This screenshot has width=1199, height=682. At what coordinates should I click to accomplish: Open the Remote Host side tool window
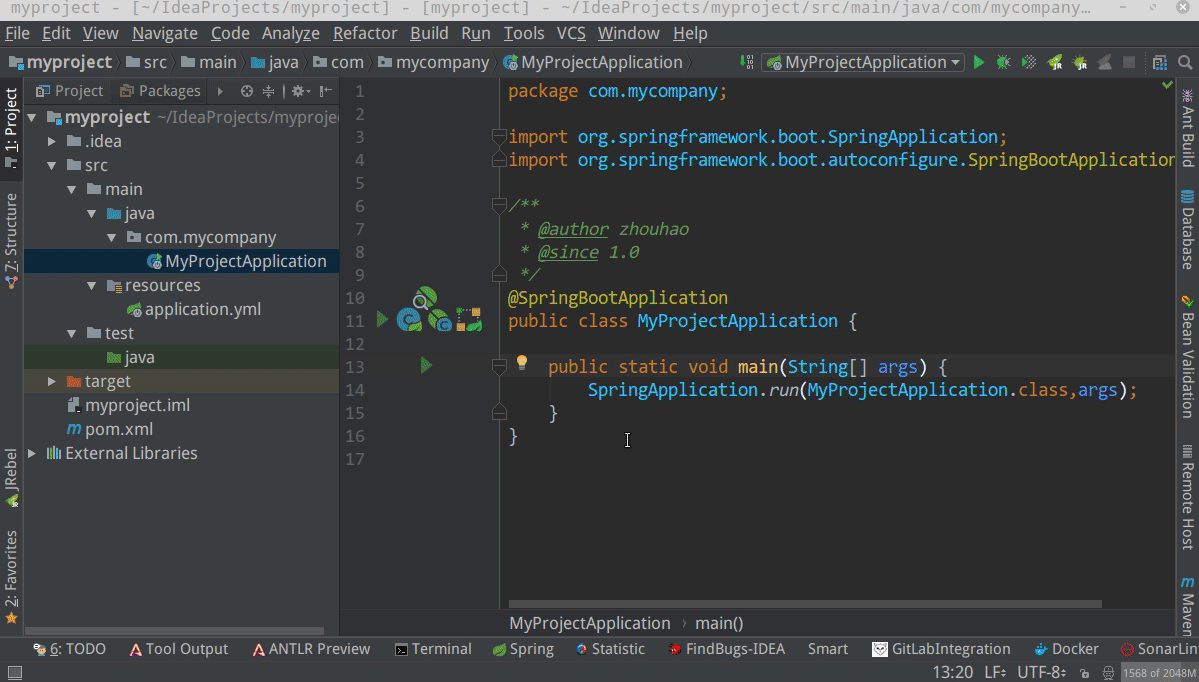pyautogui.click(x=1188, y=497)
